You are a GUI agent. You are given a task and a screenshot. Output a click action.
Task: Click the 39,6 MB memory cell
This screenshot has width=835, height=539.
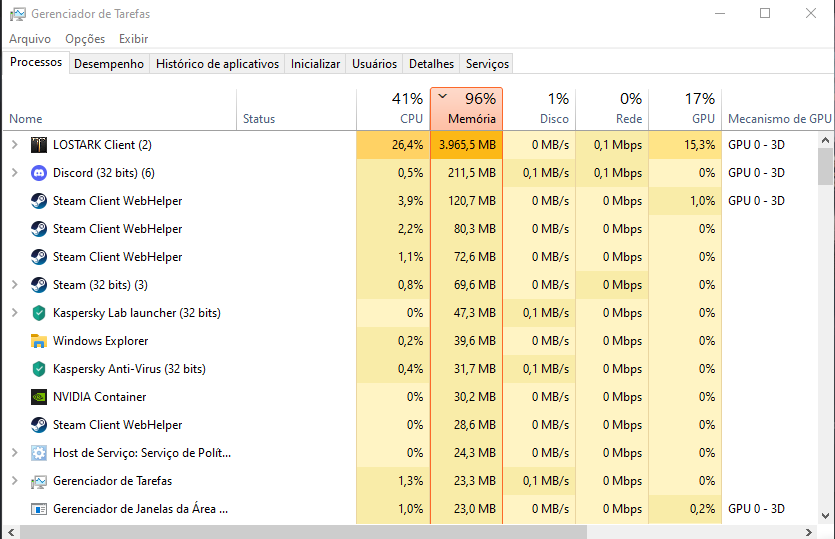coord(466,341)
